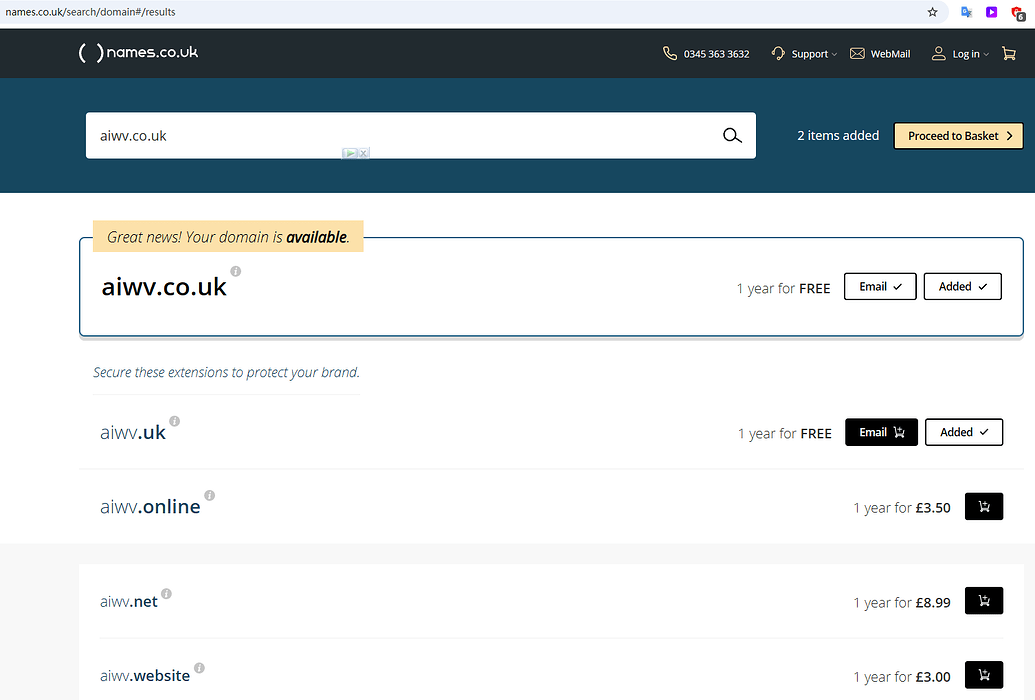
Task: Click the domain search input field
Action: [x=400, y=136]
